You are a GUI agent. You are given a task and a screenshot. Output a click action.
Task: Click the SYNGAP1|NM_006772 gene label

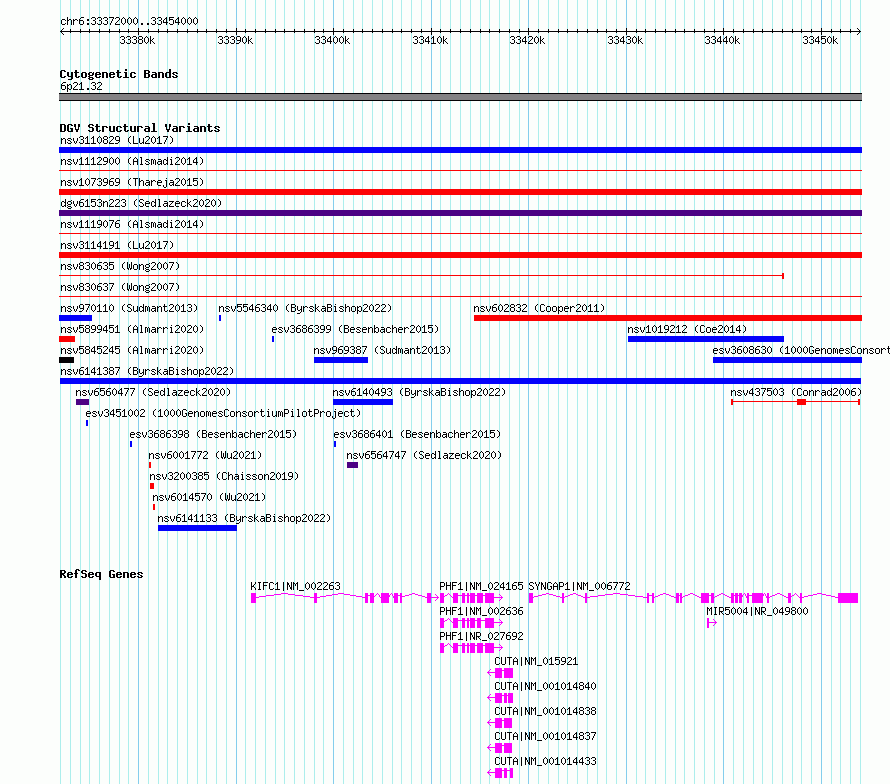[x=580, y=586]
